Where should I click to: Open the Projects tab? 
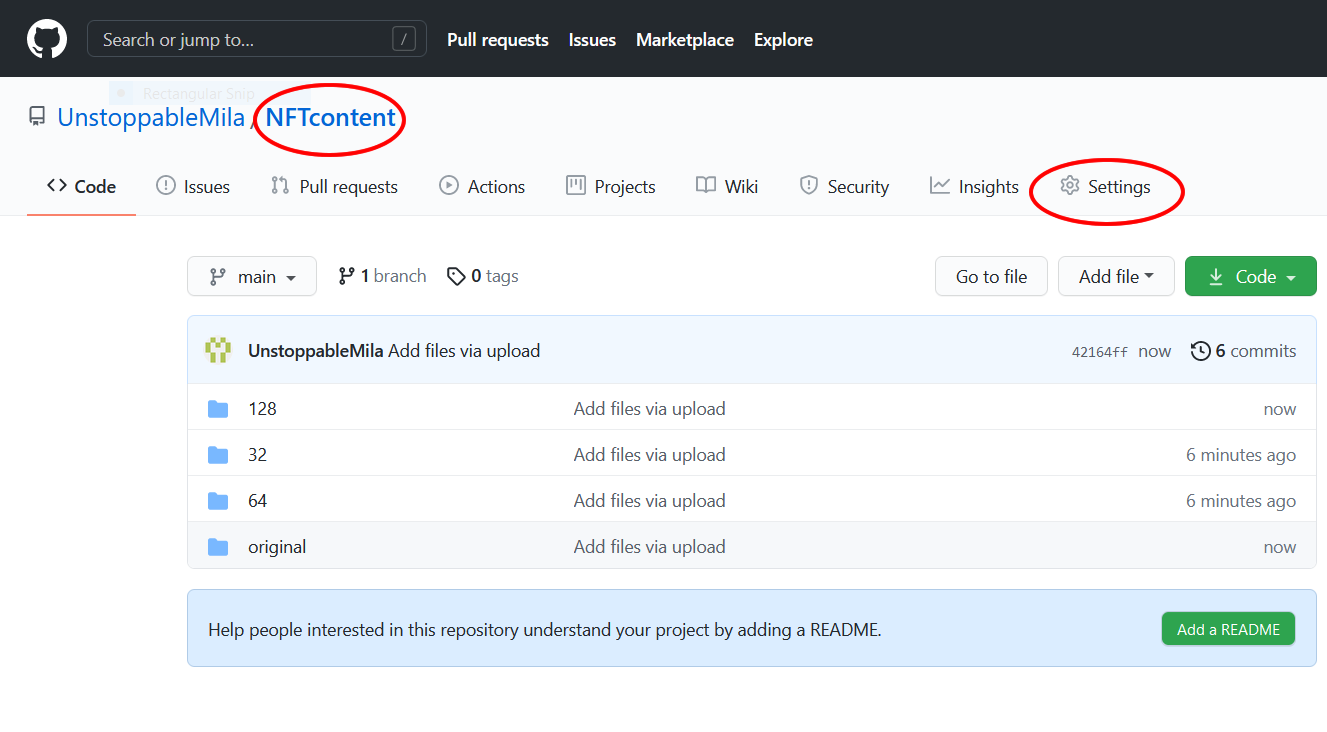[x=610, y=186]
